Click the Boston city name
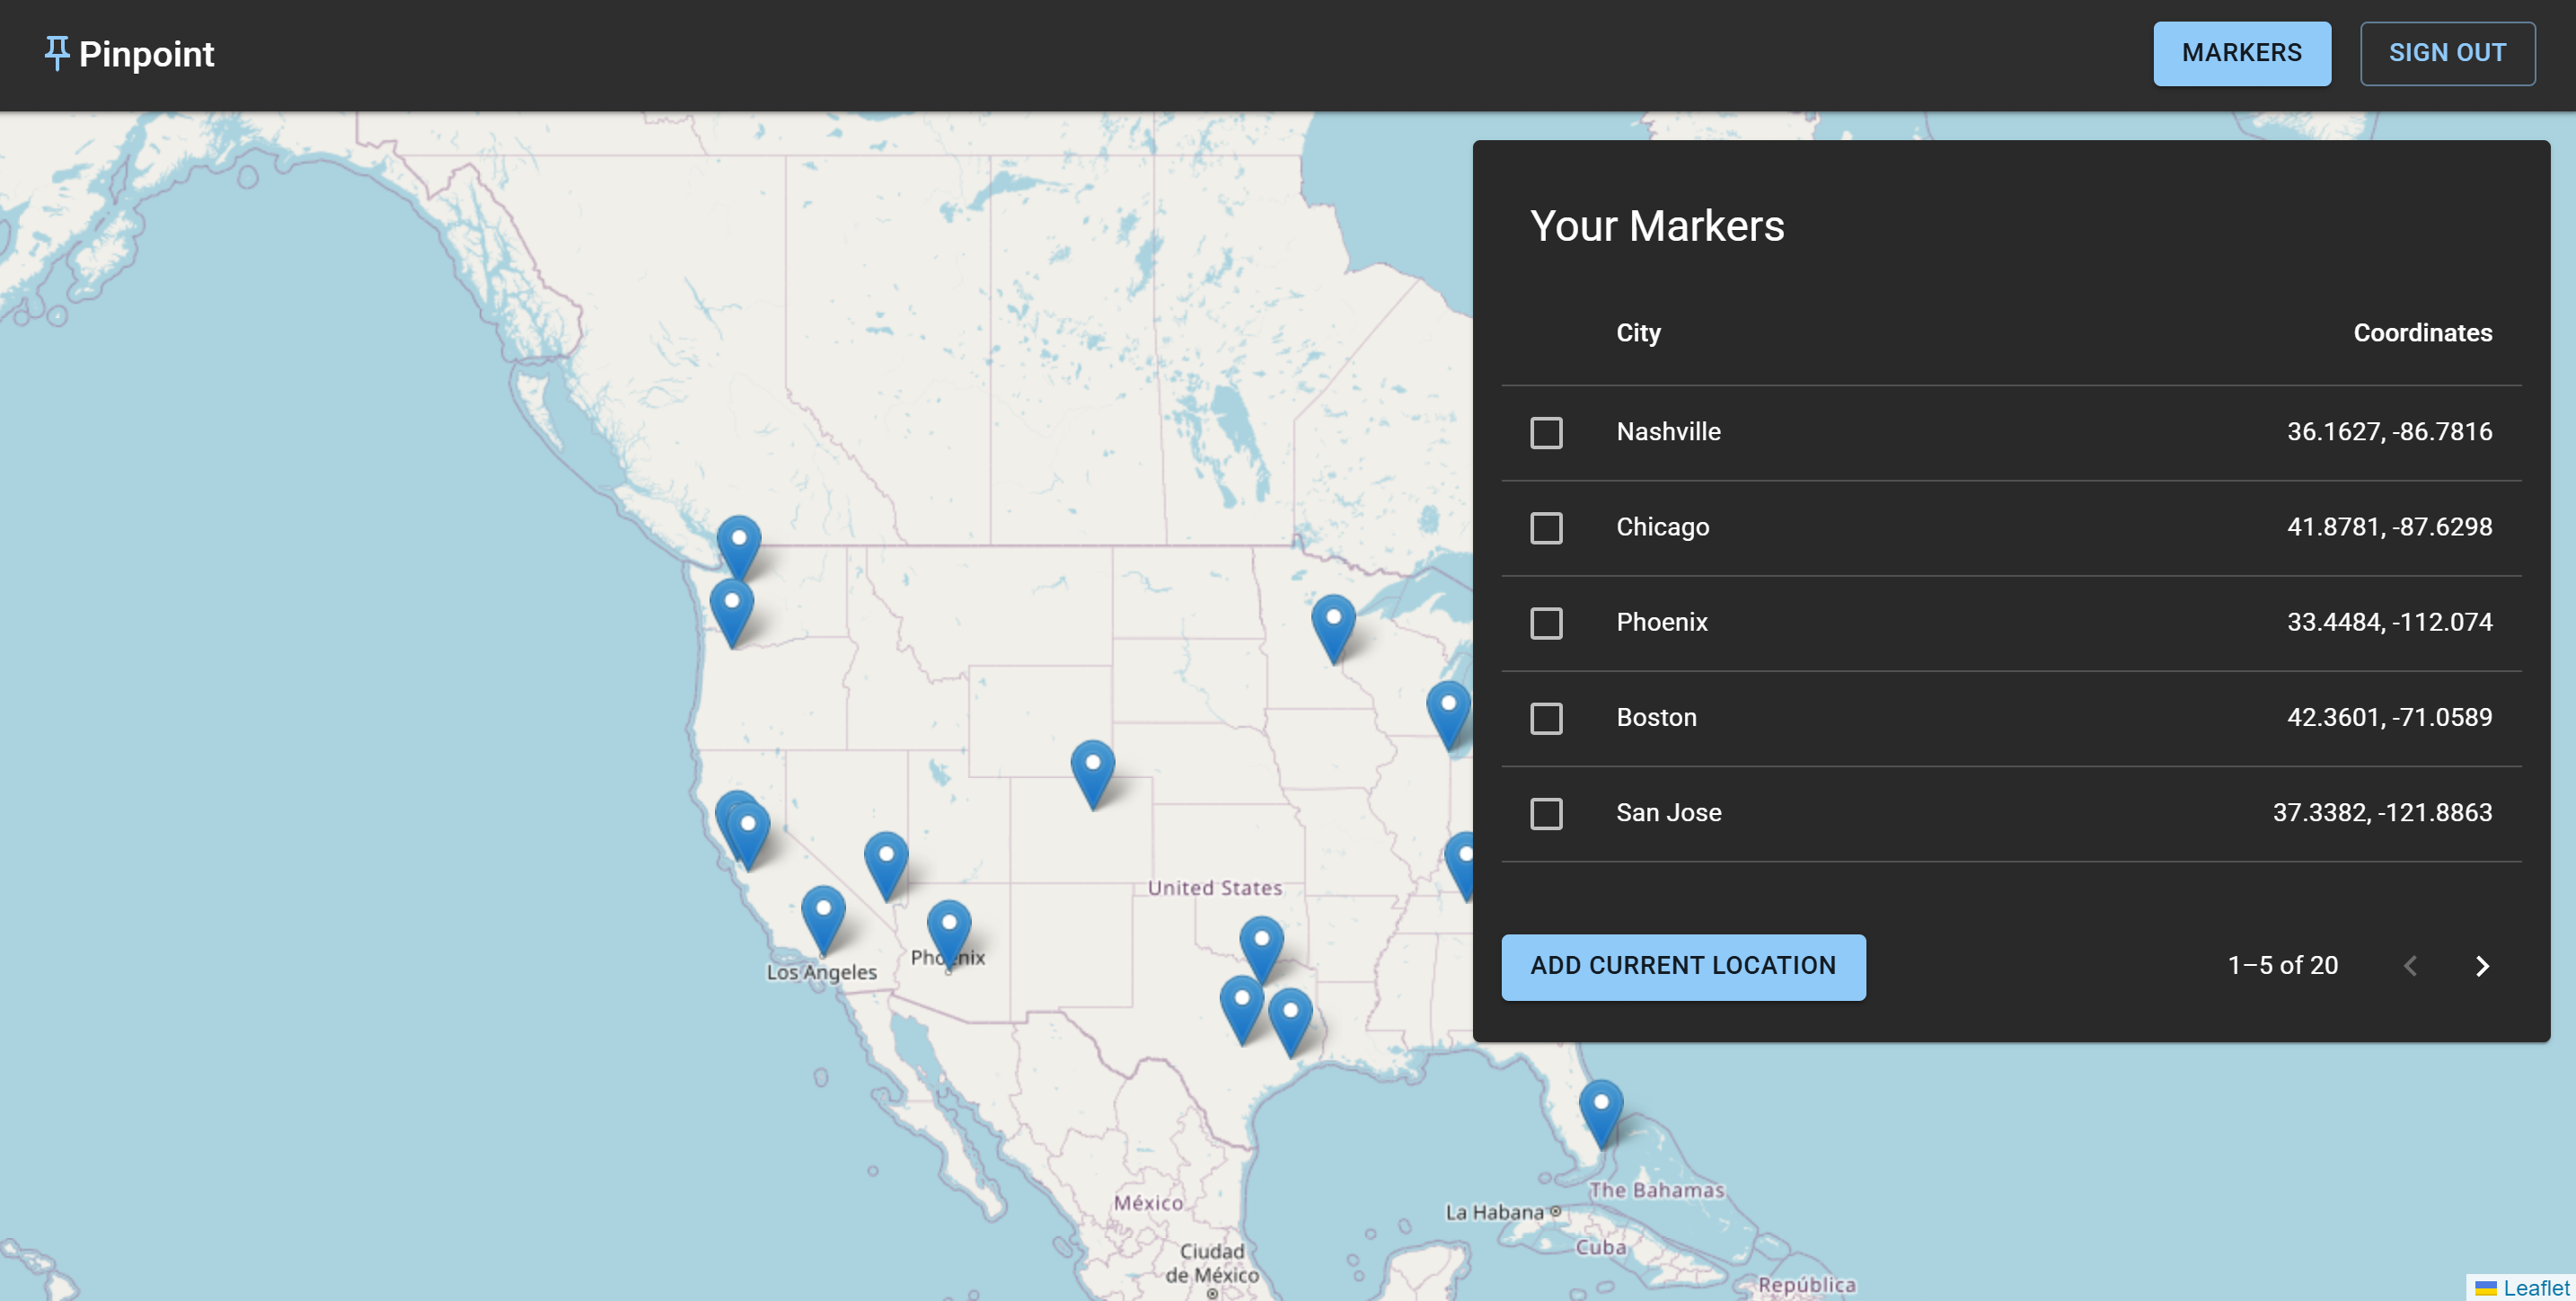Viewport: 2576px width, 1301px height. [x=1656, y=718]
